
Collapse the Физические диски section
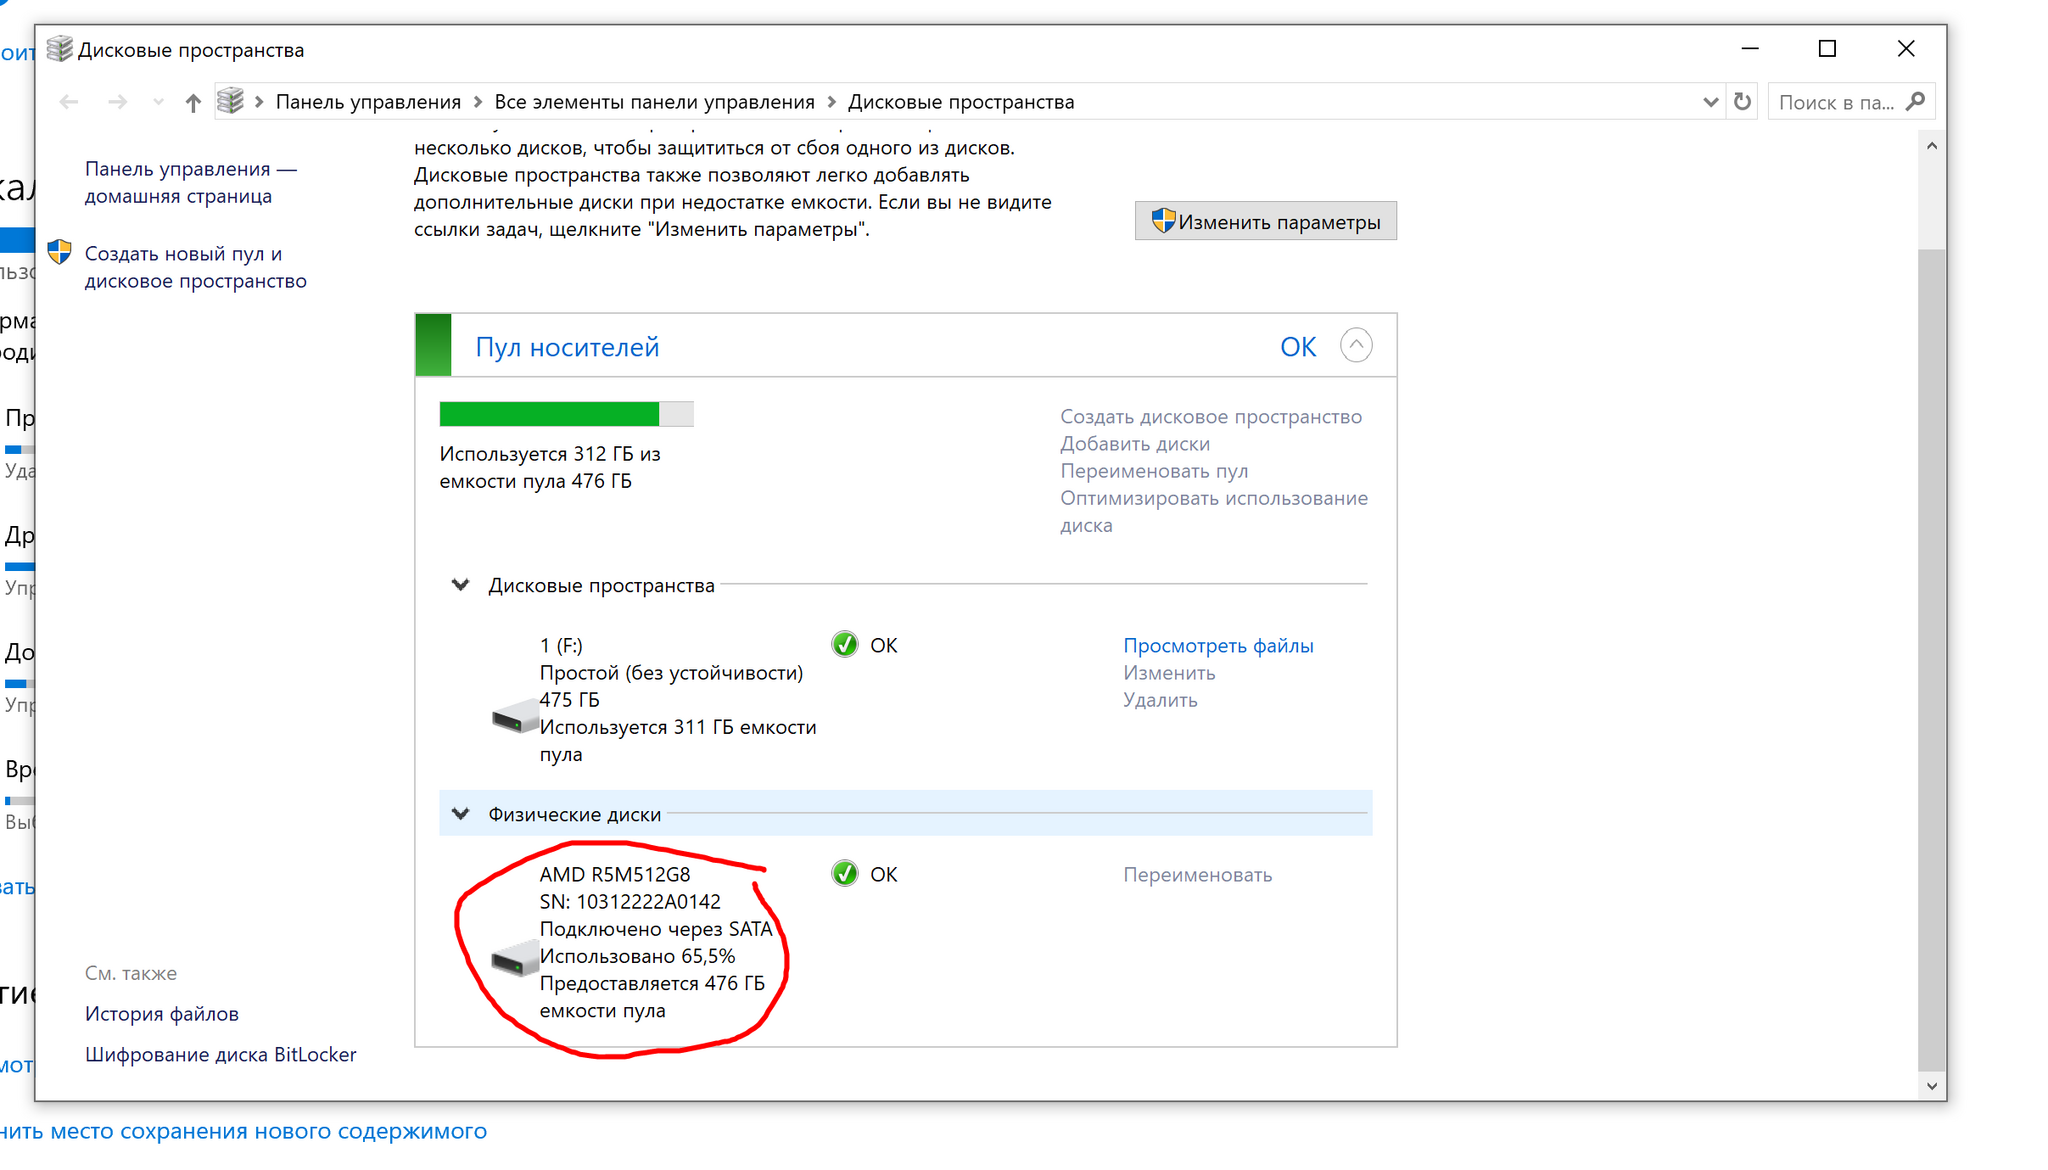coord(460,814)
